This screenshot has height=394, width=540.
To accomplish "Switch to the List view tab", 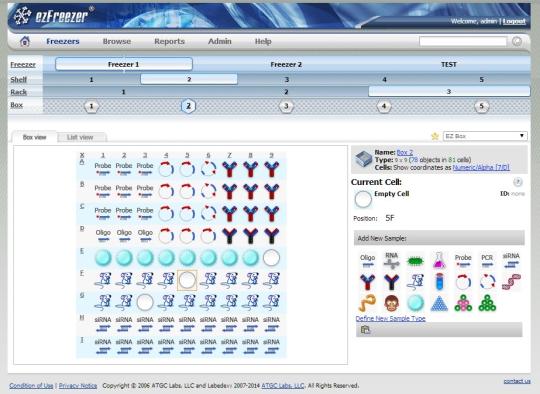I will click(80, 137).
